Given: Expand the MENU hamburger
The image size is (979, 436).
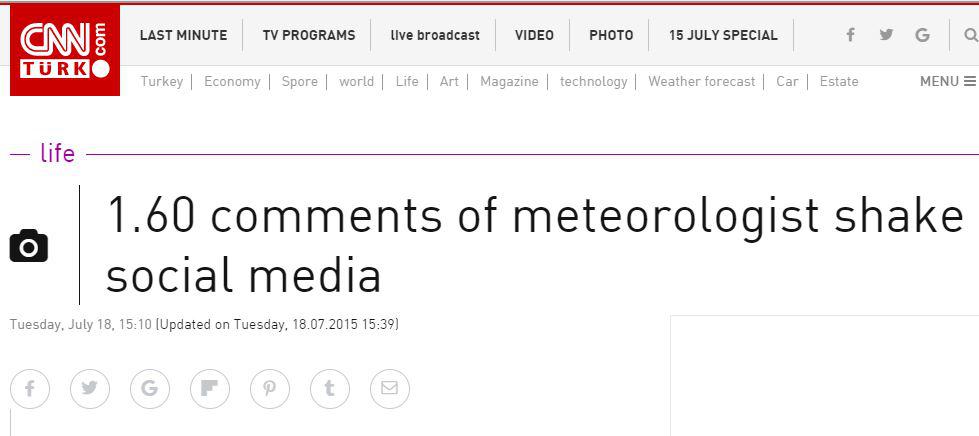Looking at the screenshot, I should tap(948, 81).
